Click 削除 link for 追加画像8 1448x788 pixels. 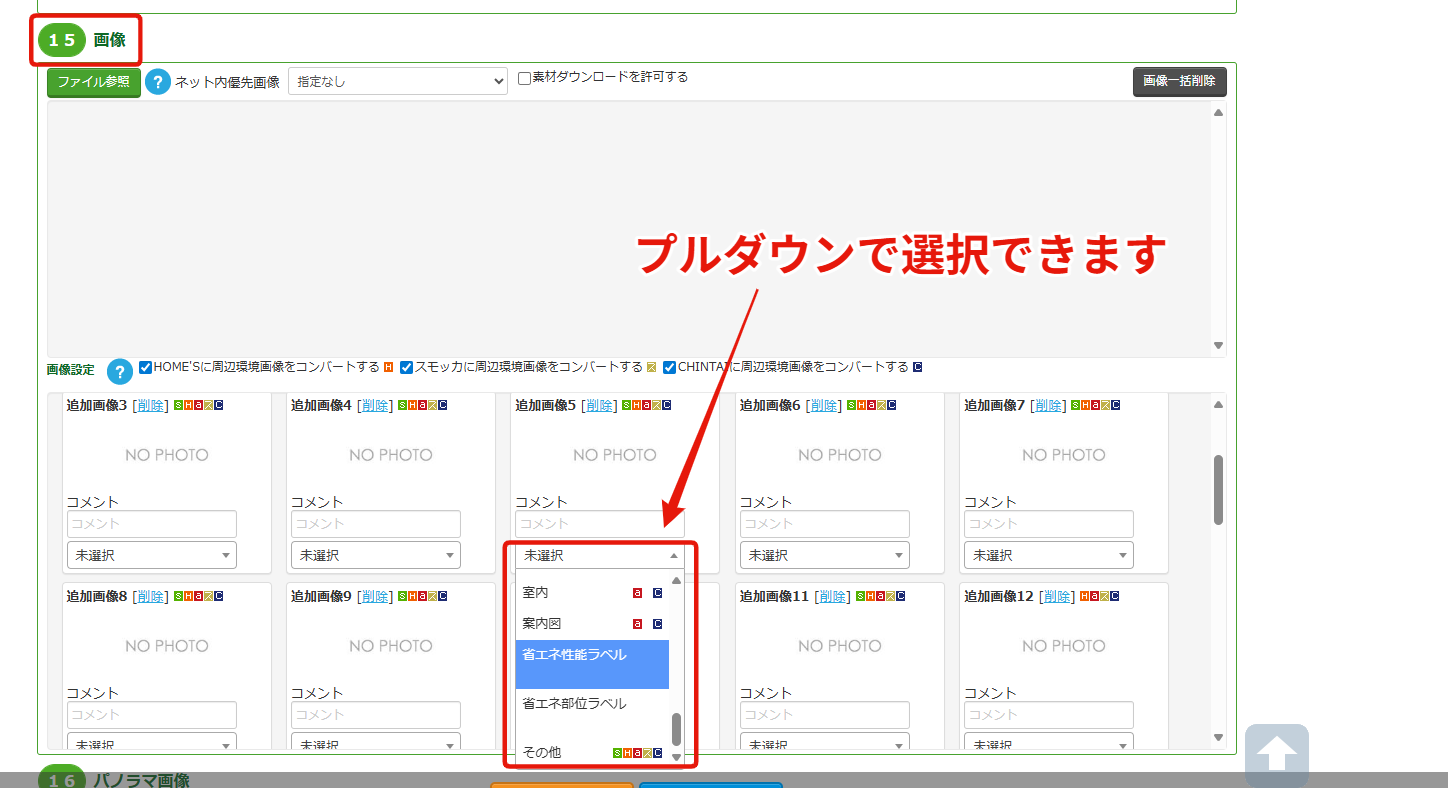(x=151, y=596)
